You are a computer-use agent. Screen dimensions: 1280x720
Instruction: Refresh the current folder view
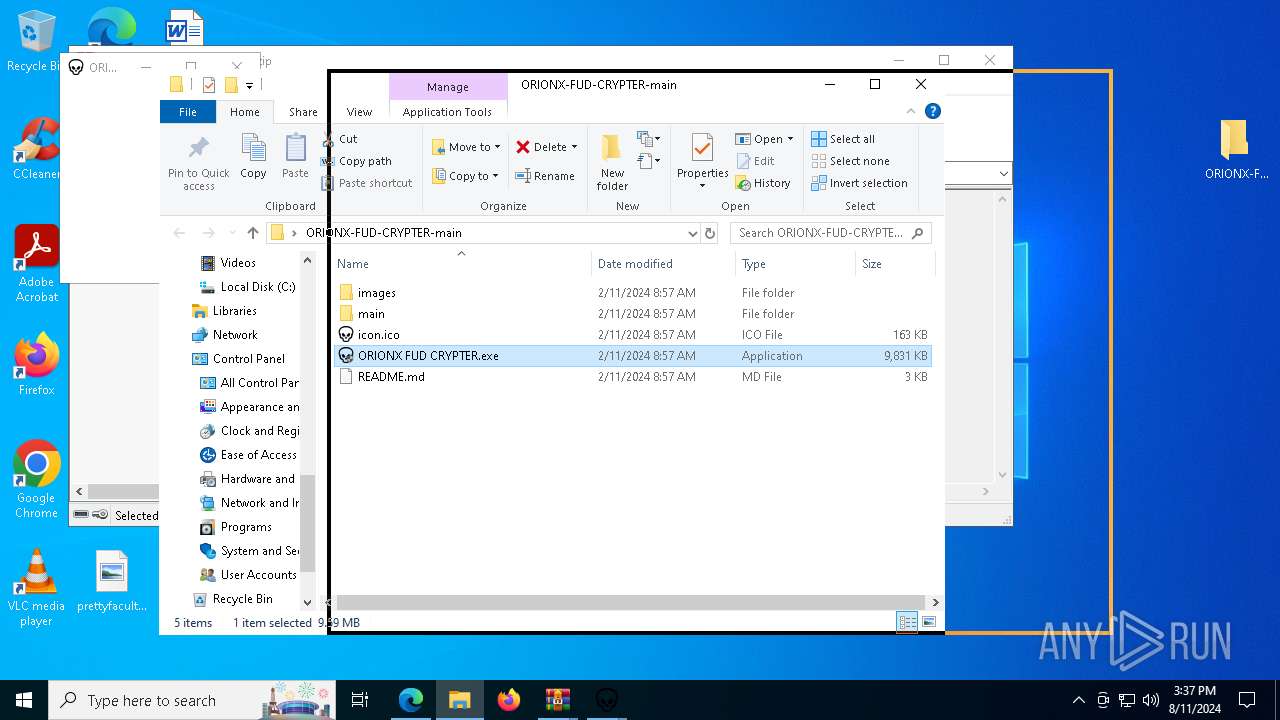(710, 233)
